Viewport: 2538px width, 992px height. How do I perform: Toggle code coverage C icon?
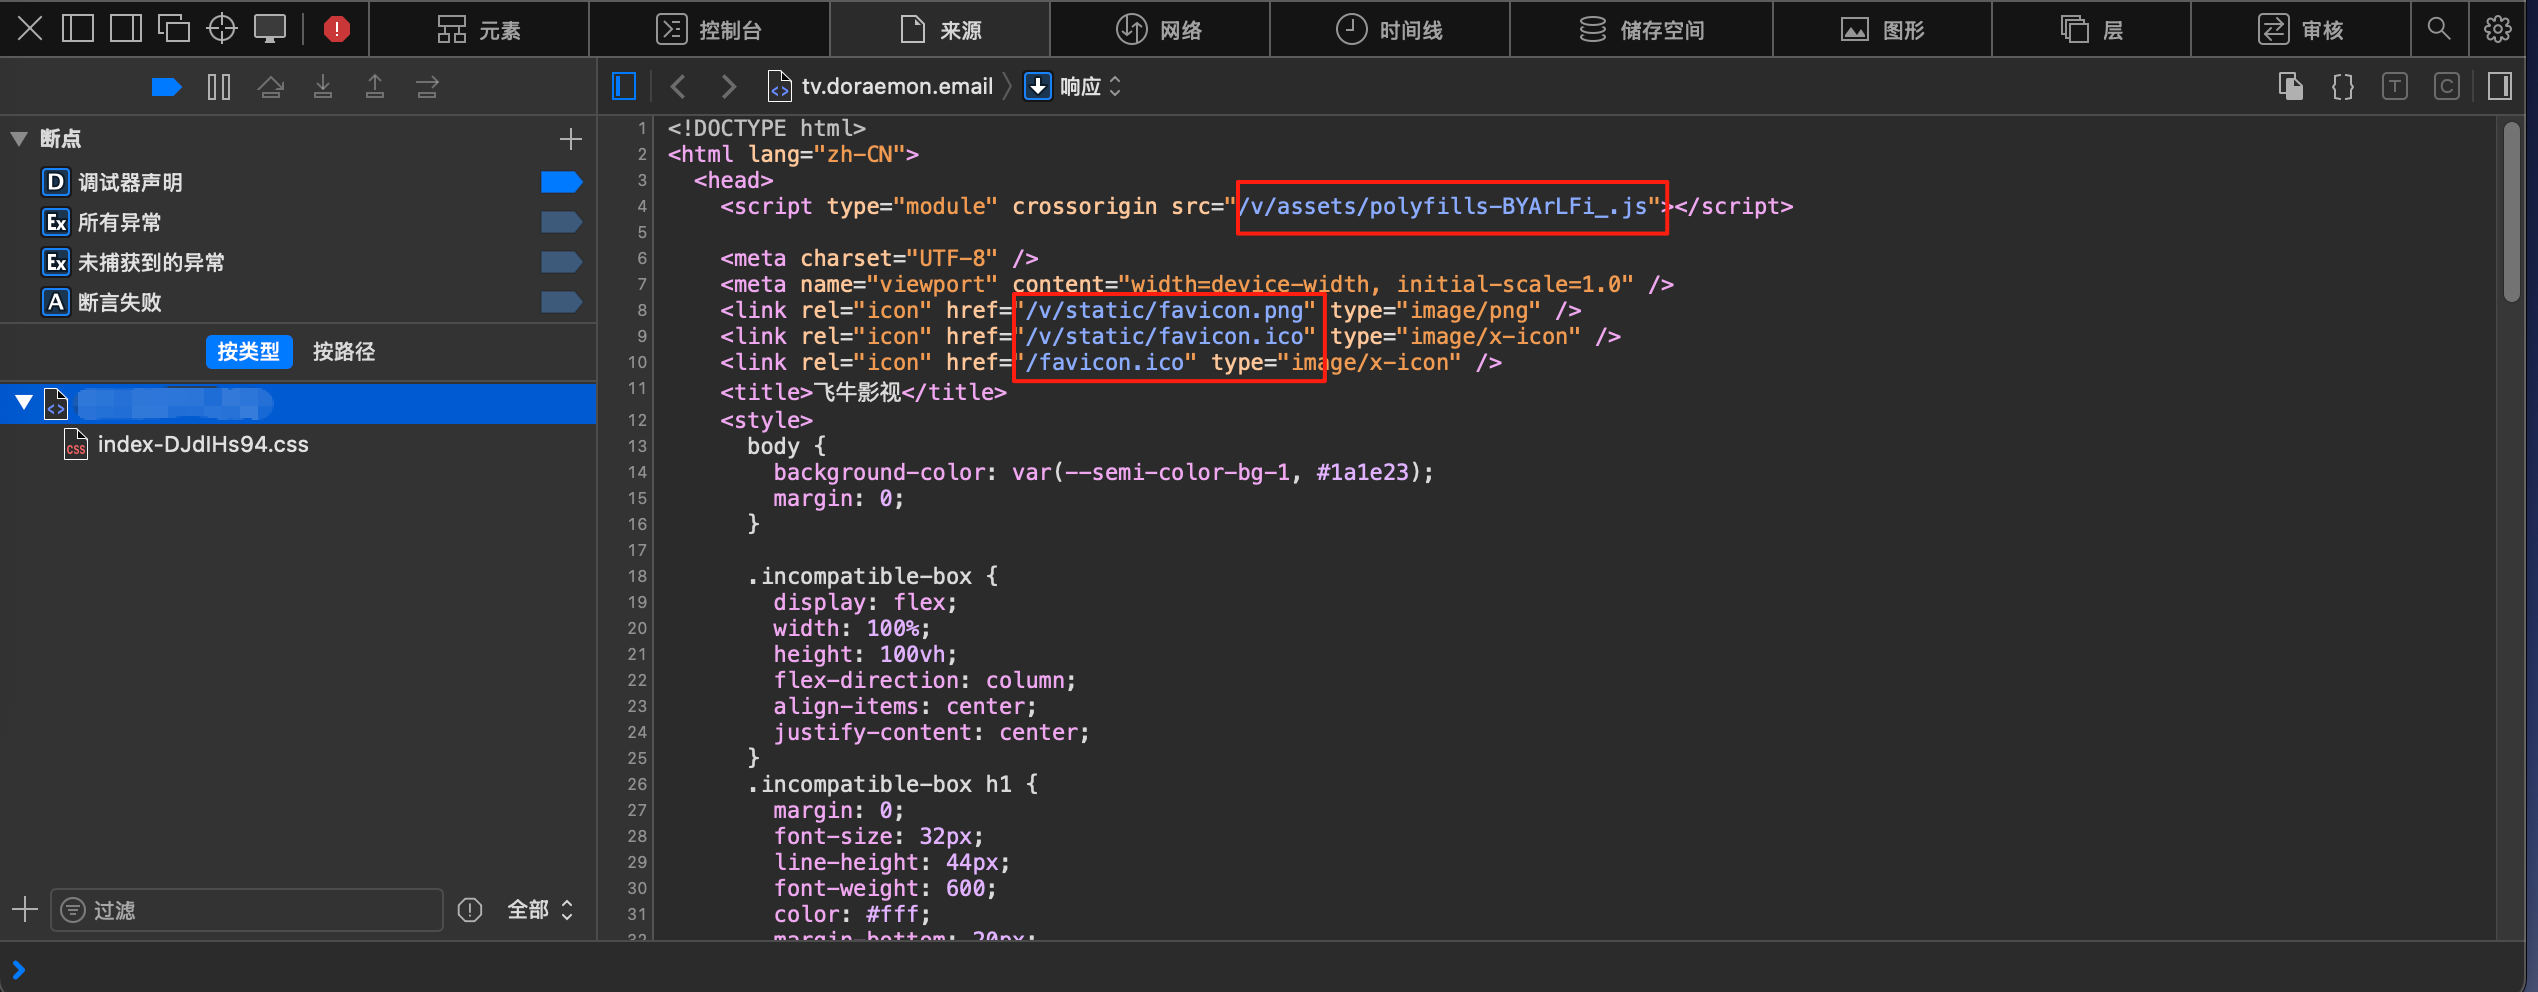click(x=2447, y=87)
